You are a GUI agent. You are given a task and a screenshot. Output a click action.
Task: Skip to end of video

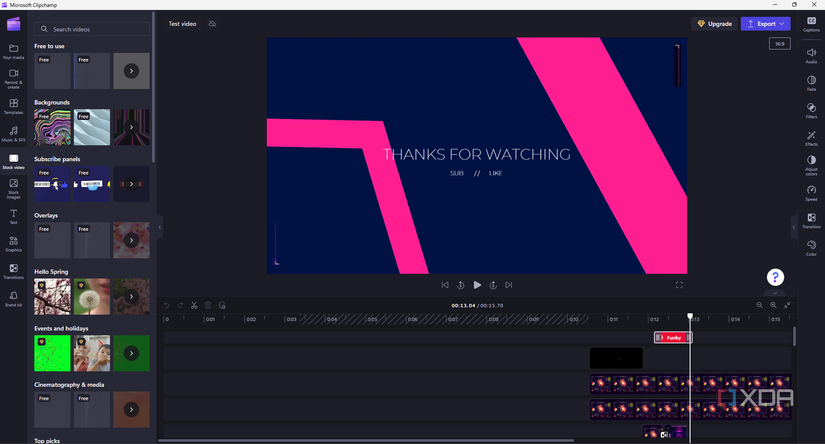pyautogui.click(x=509, y=285)
